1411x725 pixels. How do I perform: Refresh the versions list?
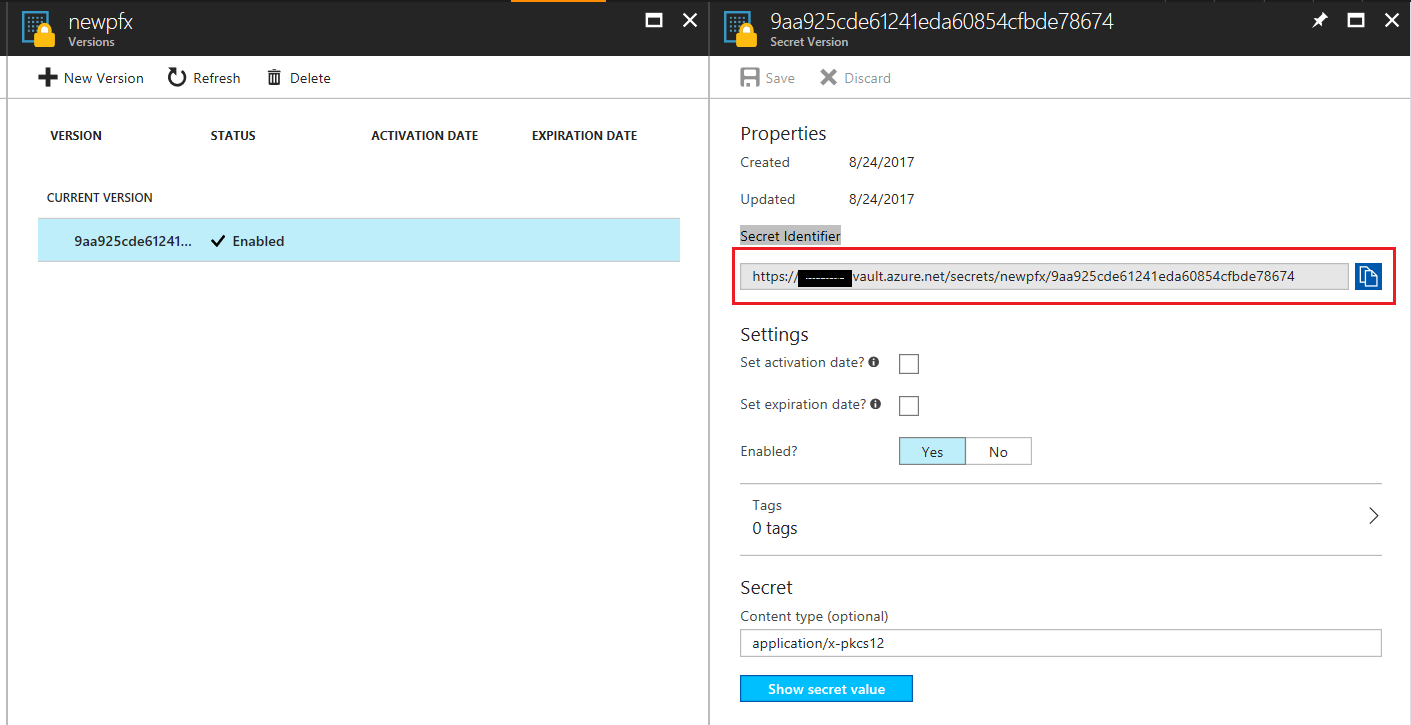tap(204, 78)
